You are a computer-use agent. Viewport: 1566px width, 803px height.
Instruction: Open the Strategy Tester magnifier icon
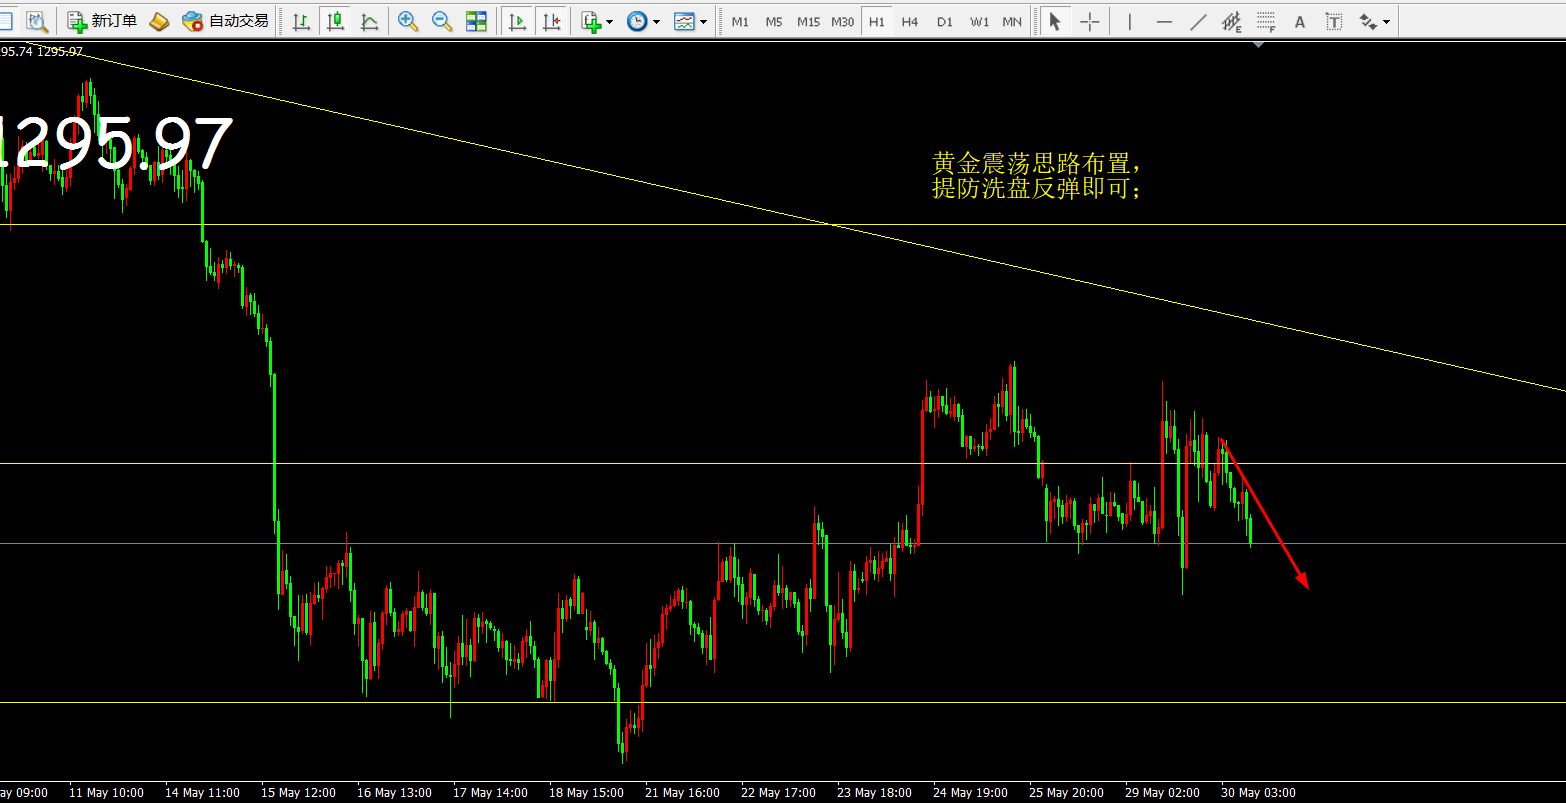click(x=36, y=20)
